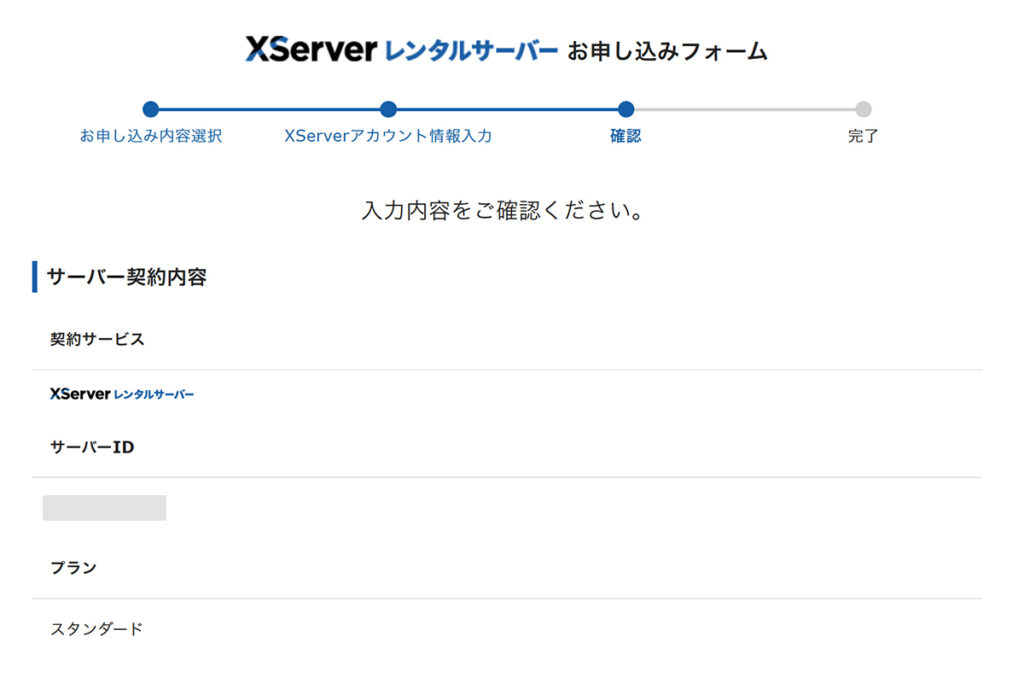Click the small XServer logo under 契約サービス
Image resolution: width=1024 pixels, height=683 pixels.
pos(80,394)
